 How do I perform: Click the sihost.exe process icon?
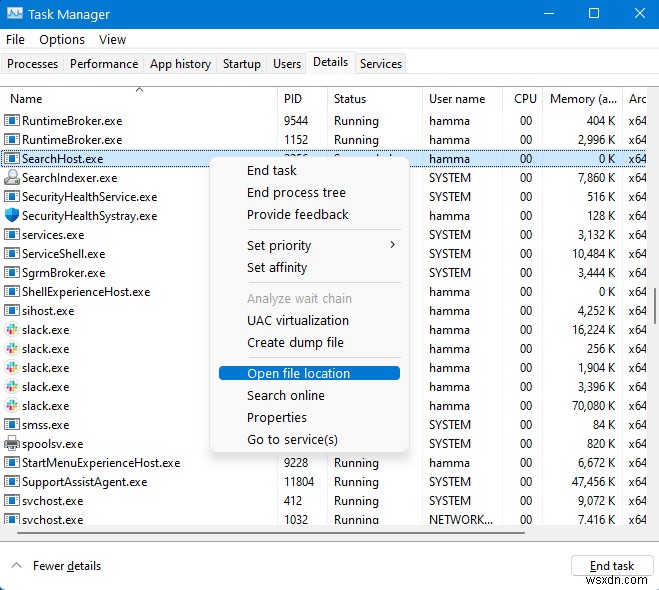pyautogui.click(x=12, y=311)
